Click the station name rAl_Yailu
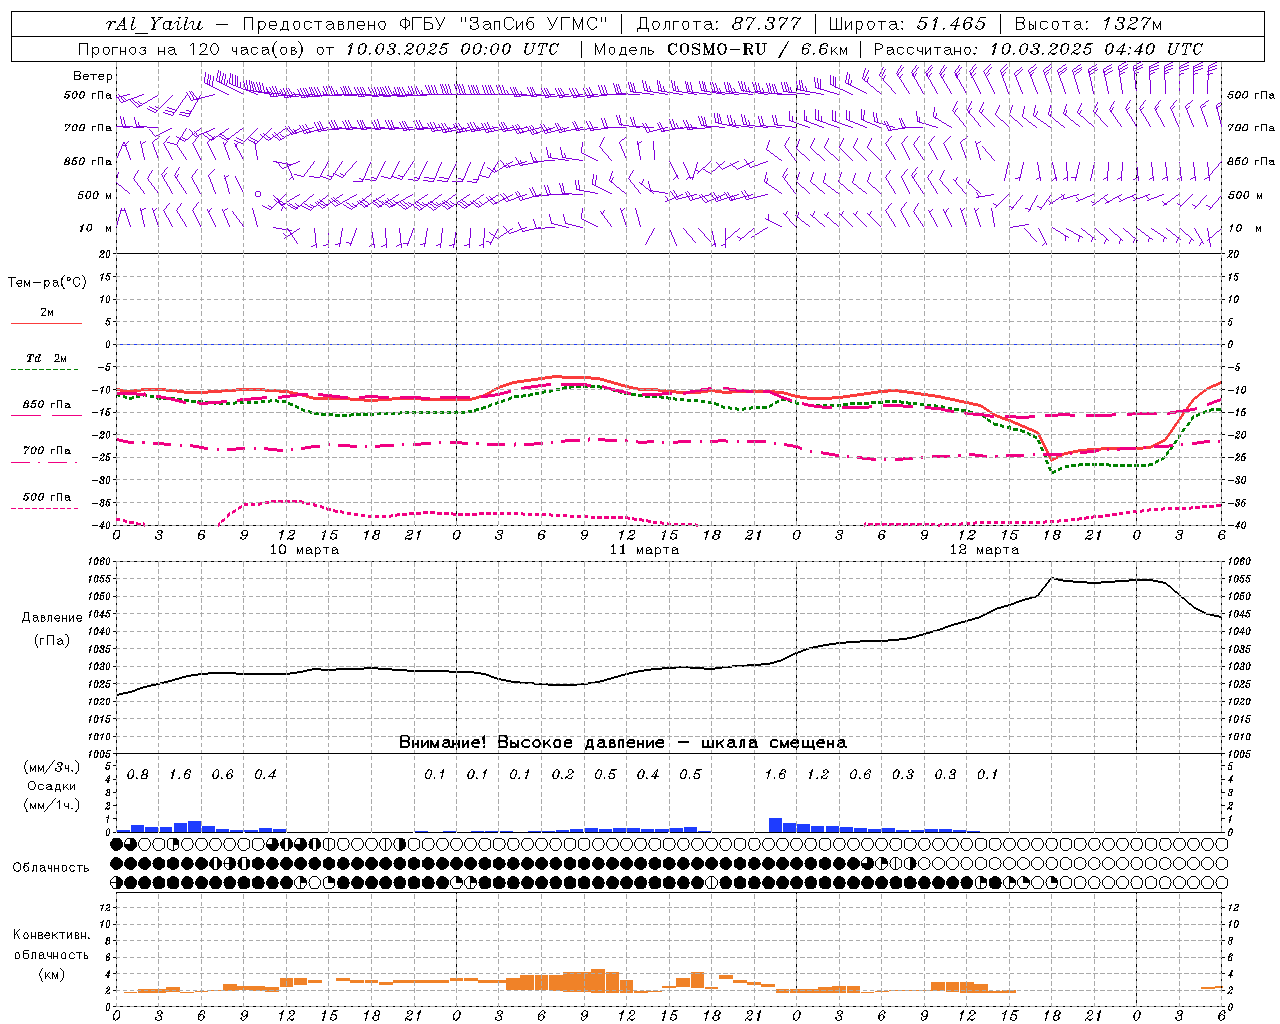 pos(154,24)
